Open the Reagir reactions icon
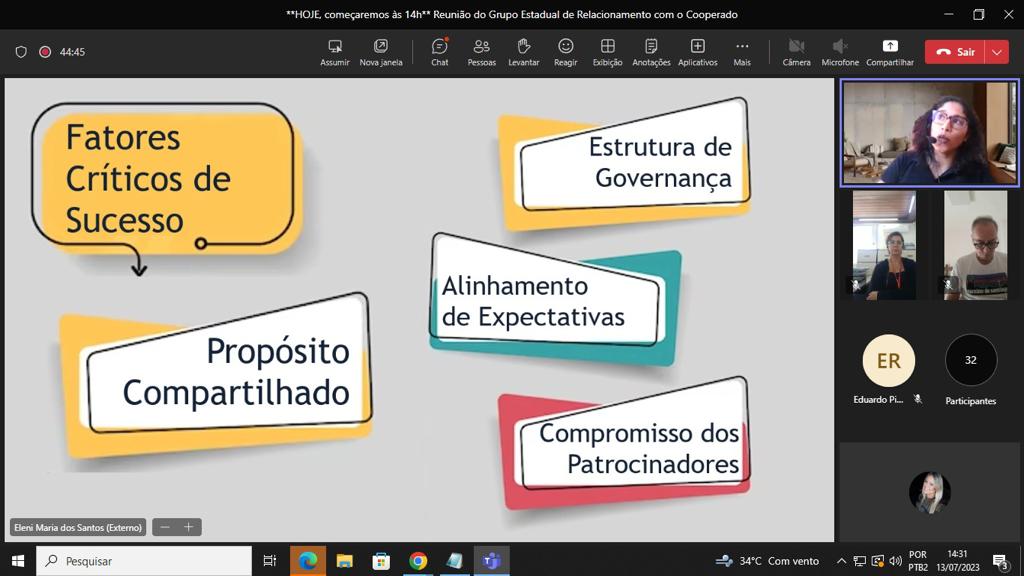 coord(565,52)
